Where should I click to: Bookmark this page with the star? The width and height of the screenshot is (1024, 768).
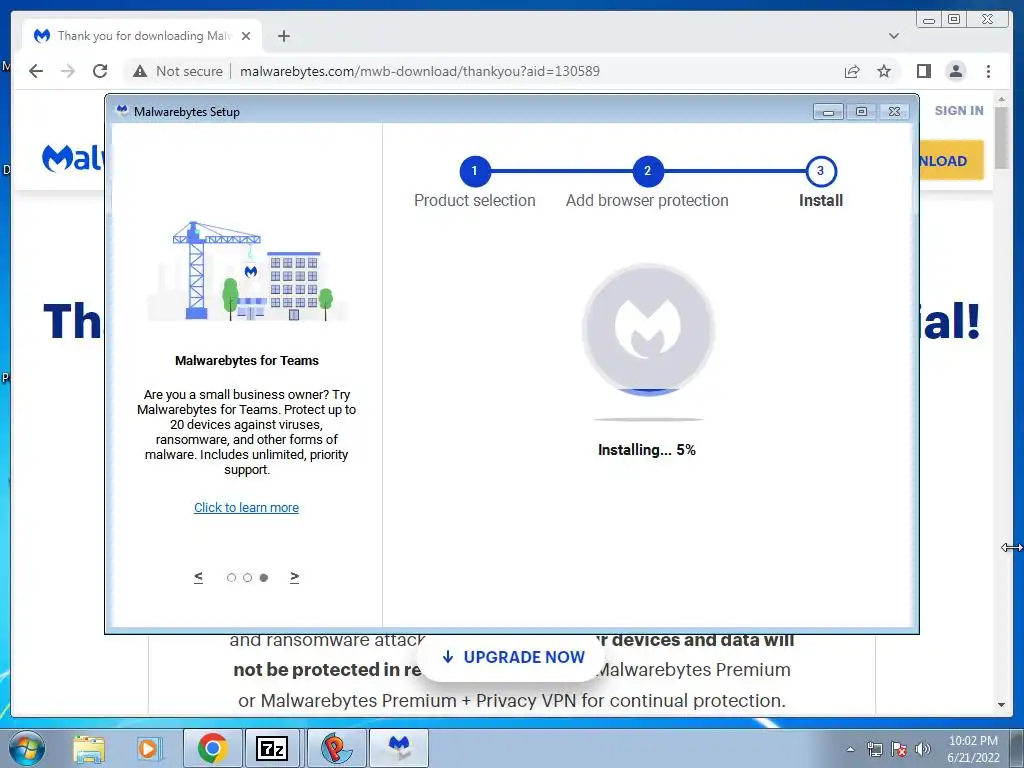(884, 71)
